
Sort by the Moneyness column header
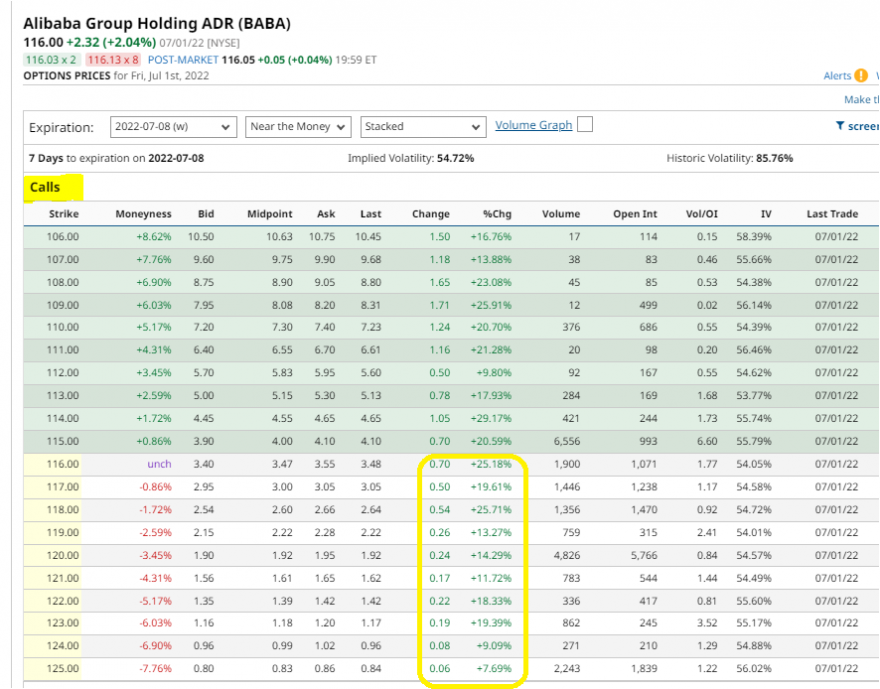[143, 214]
